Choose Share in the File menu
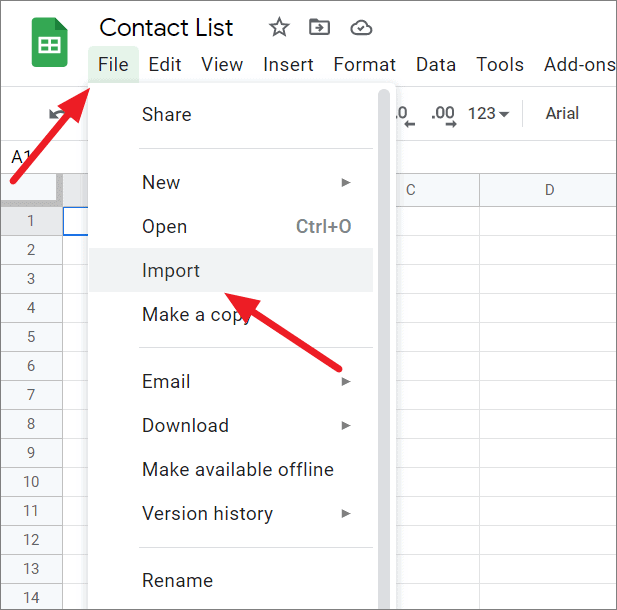Screen dimensions: 617x610 166,114
